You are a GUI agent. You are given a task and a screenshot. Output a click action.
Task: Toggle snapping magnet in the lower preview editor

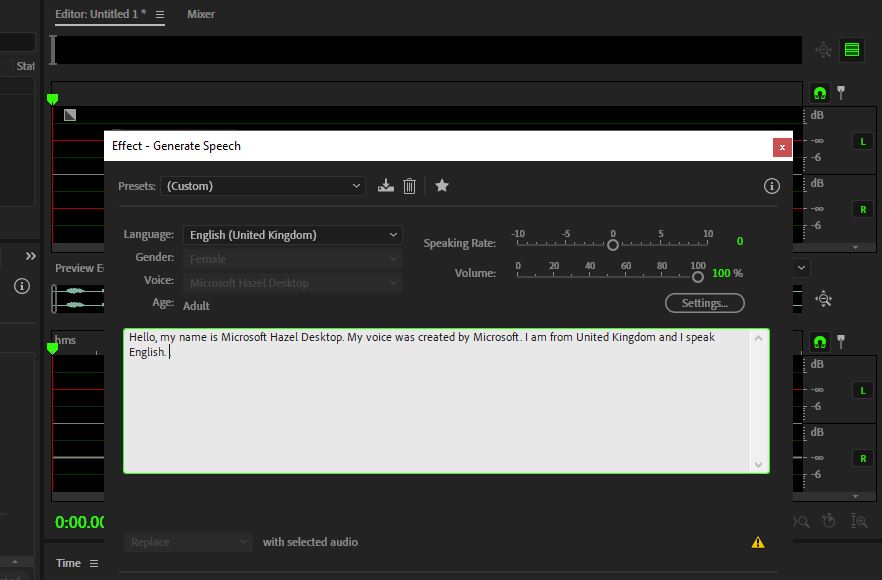point(820,342)
